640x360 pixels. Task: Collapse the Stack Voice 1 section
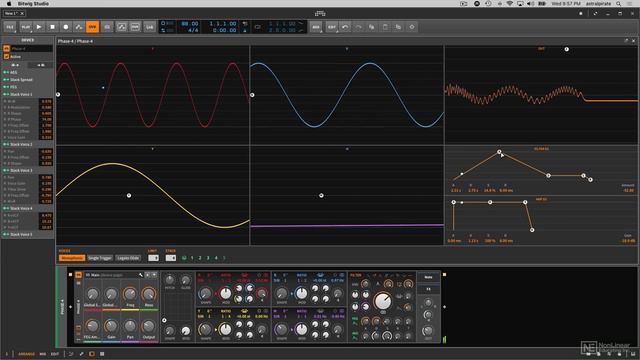[6, 94]
